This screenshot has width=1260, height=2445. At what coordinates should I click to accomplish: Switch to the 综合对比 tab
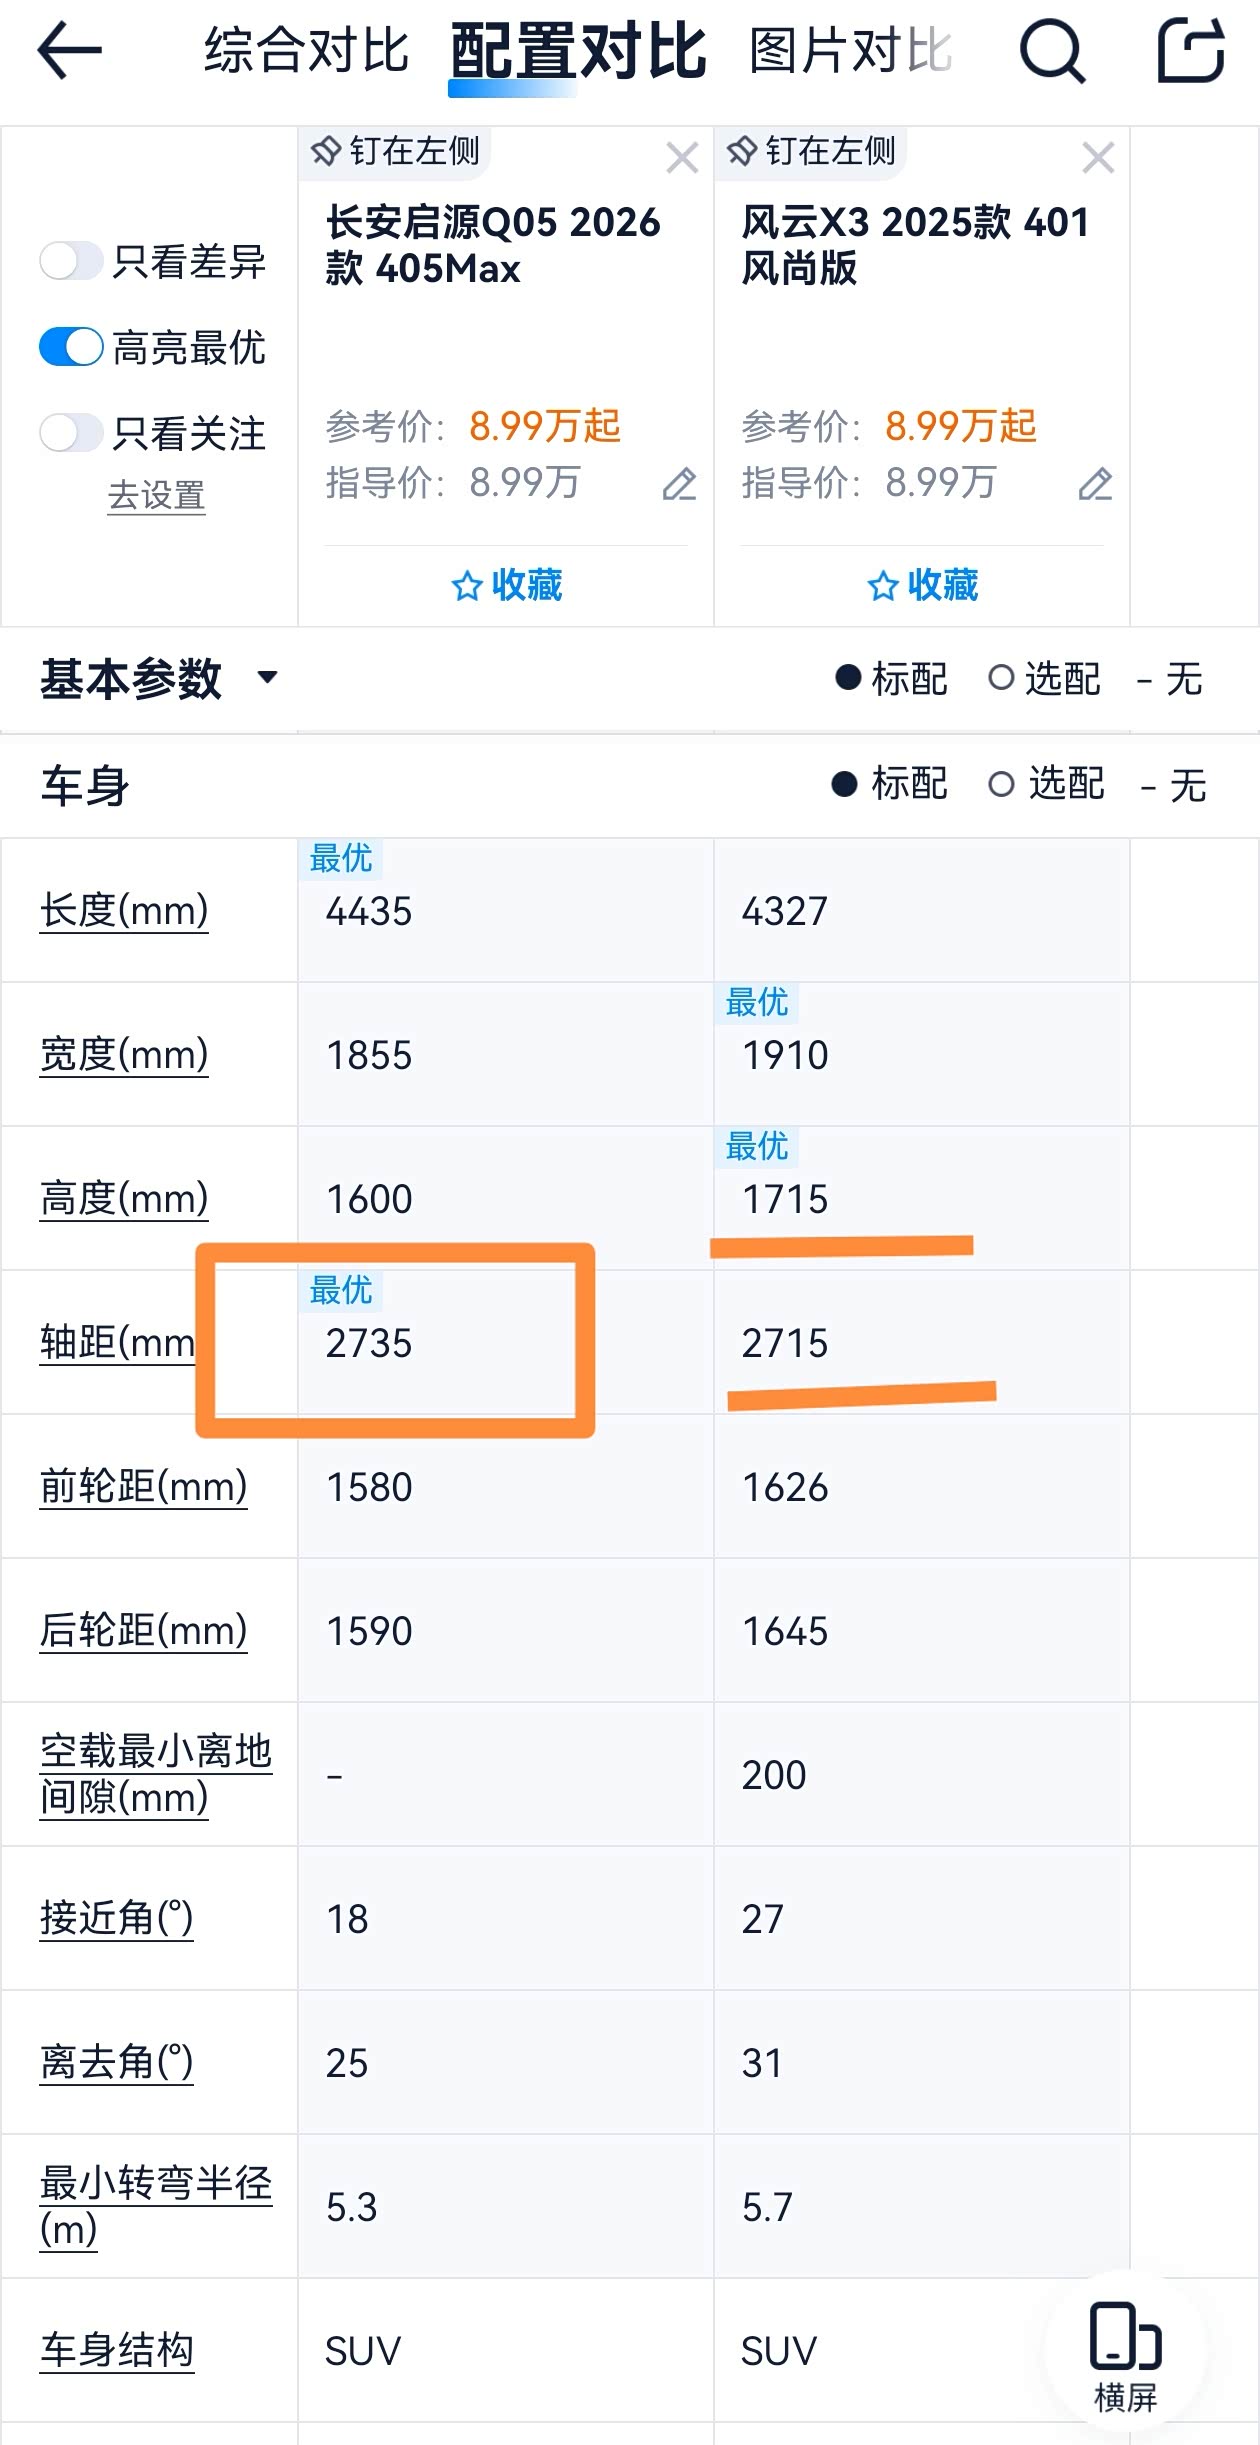tap(306, 50)
